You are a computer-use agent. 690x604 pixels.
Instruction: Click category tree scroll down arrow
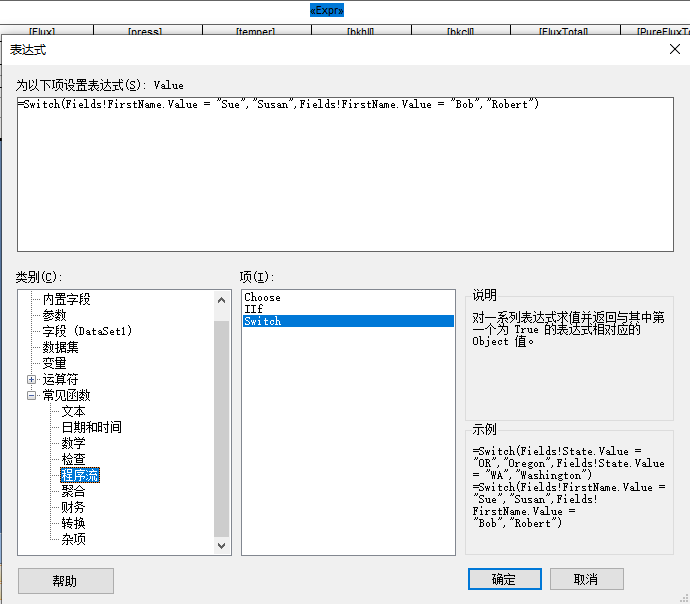pyautogui.click(x=221, y=545)
